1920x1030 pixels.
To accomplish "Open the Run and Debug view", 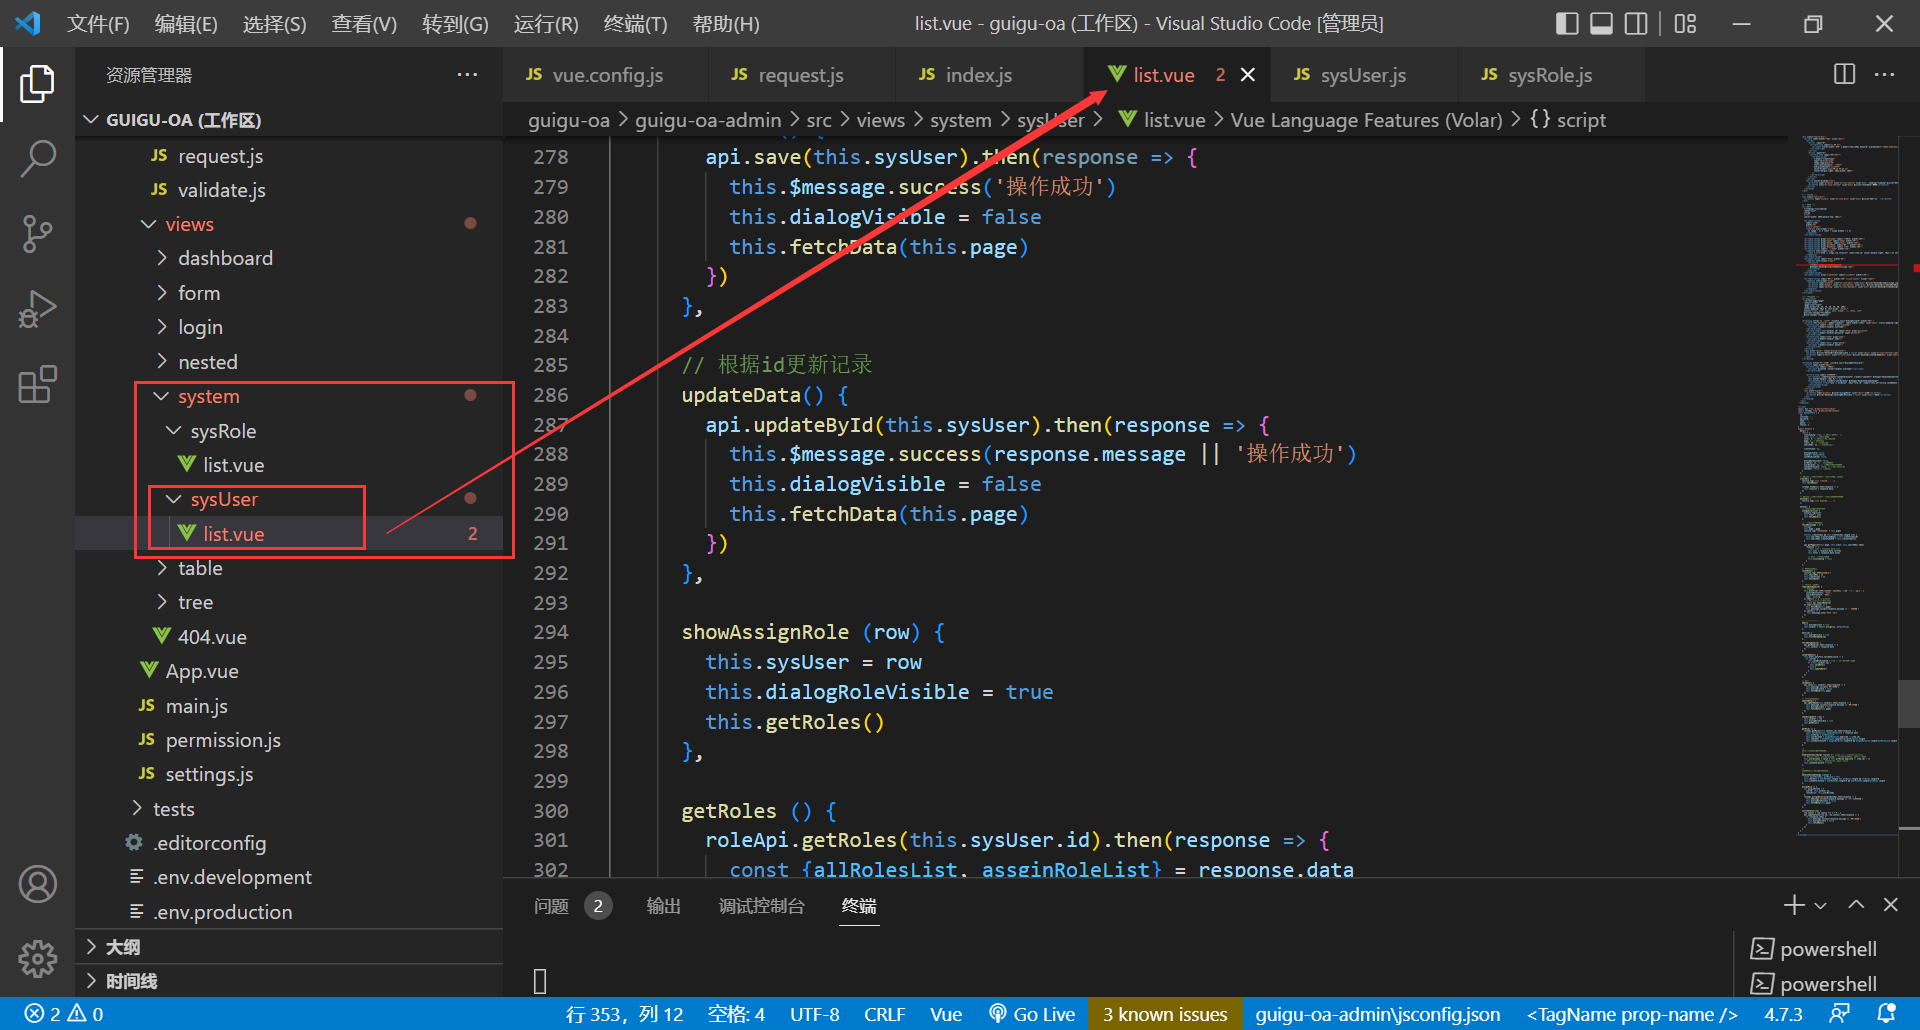I will click(37, 309).
